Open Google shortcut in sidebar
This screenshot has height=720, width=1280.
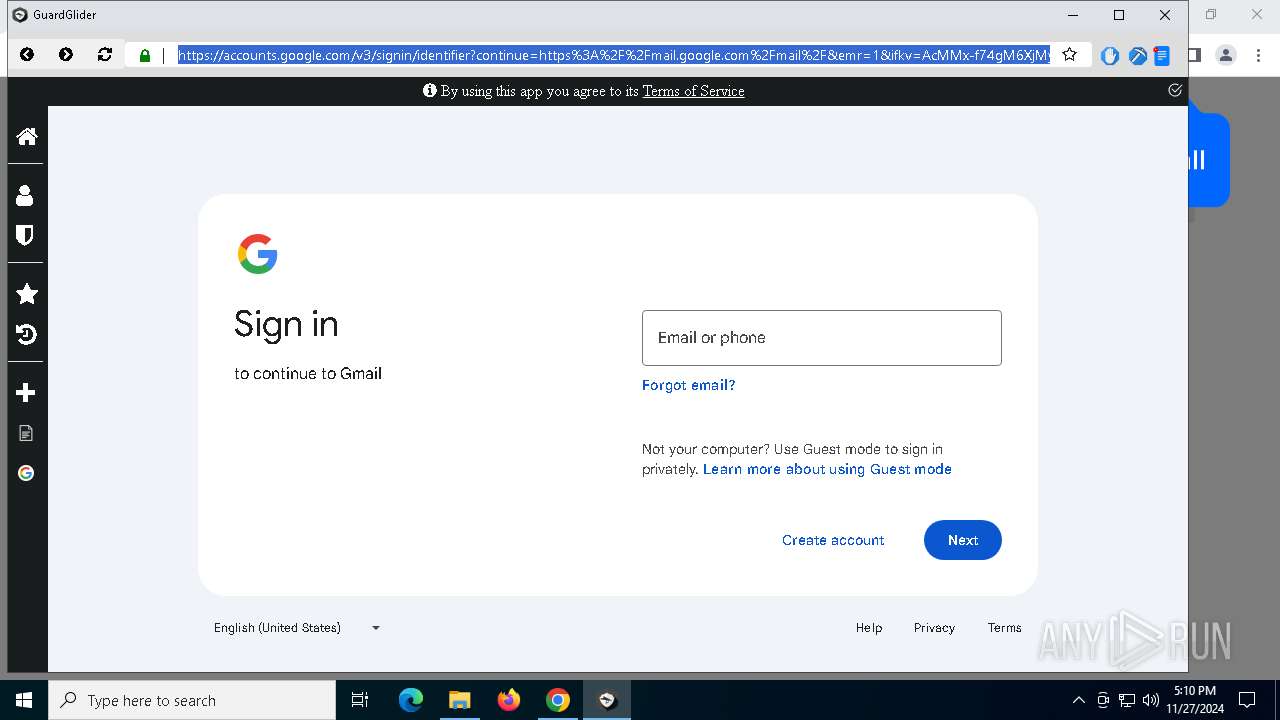[26, 473]
